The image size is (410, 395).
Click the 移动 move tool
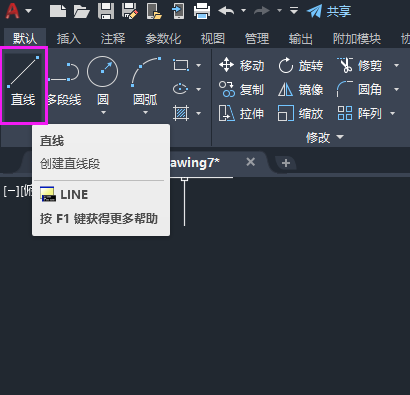pos(242,65)
